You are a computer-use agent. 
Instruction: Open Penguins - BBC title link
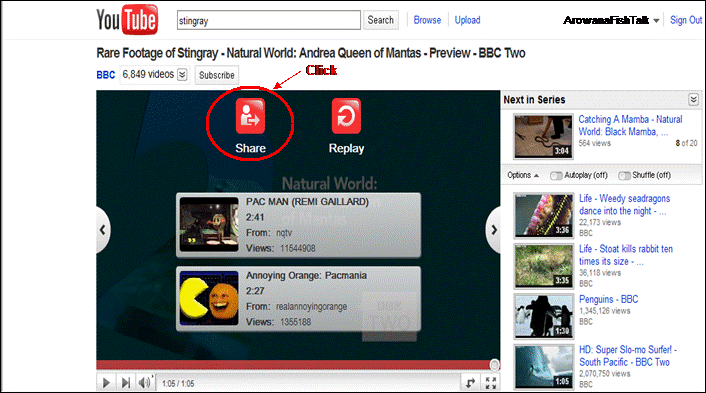click(608, 299)
